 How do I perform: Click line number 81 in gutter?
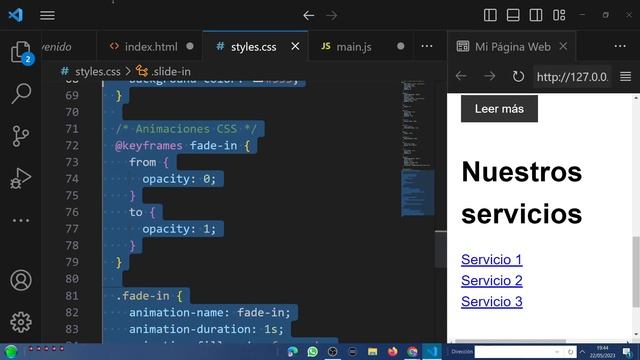(72, 296)
